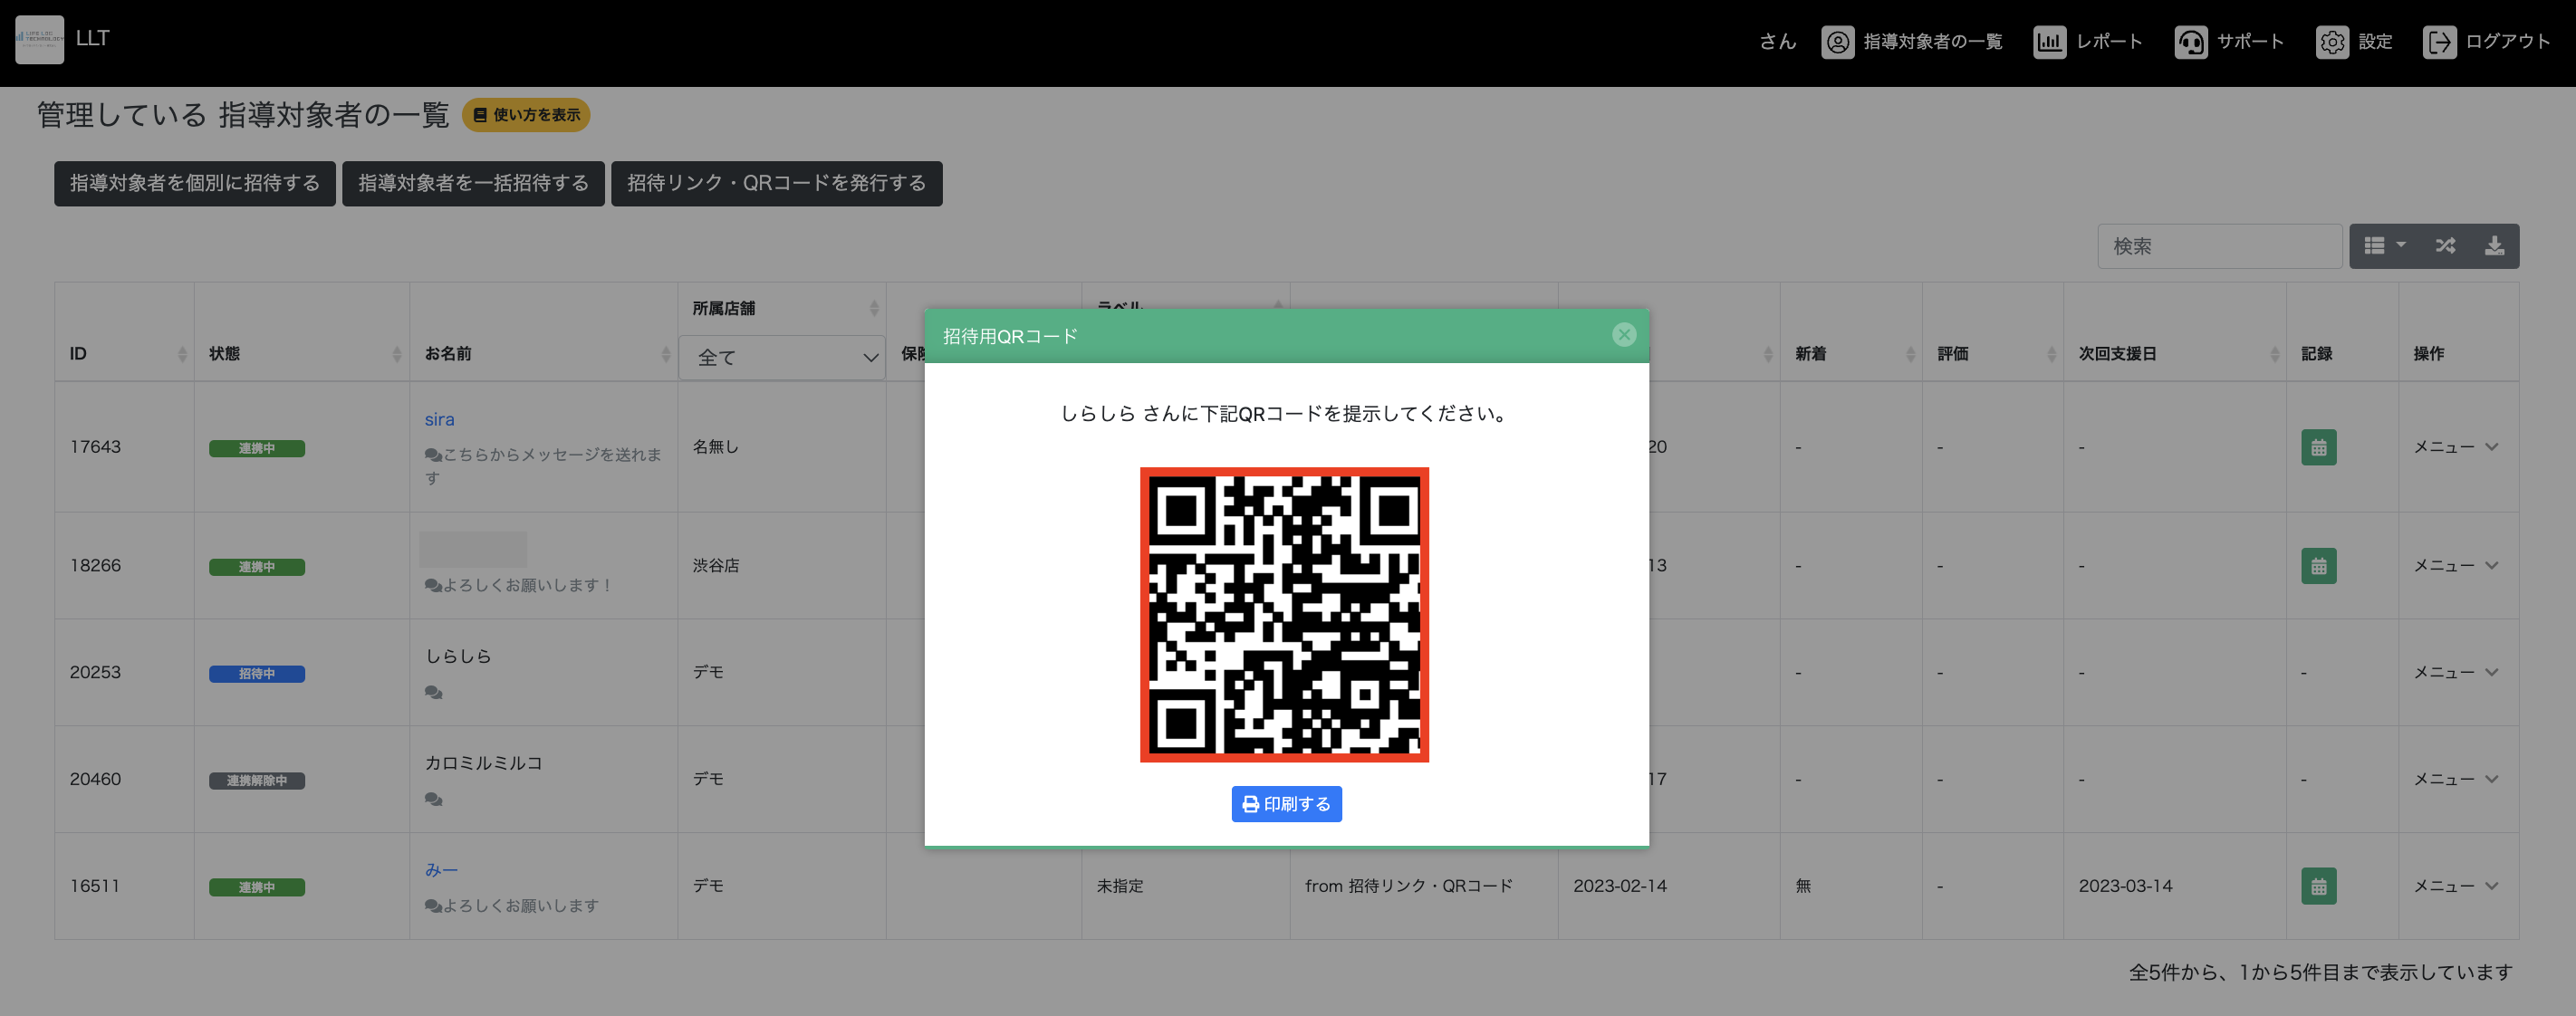
Task: Open the みー name link
Action: [441, 870]
